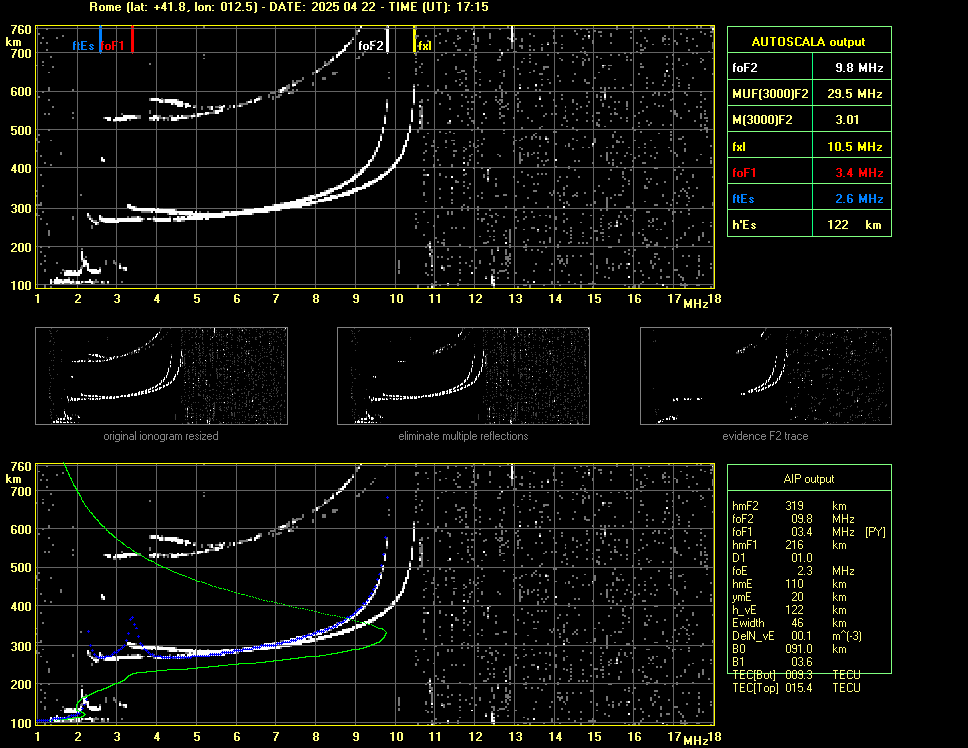This screenshot has width=968, height=748.
Task: Click the h_vE 122 km row
Action: pyautogui.click(x=789, y=610)
